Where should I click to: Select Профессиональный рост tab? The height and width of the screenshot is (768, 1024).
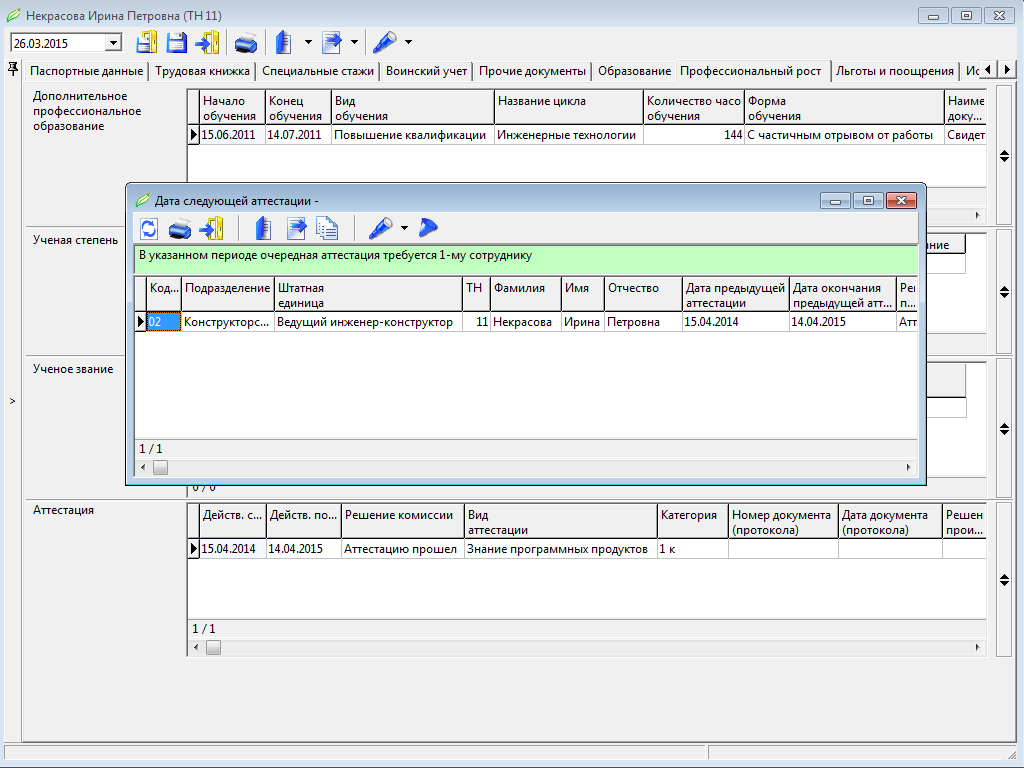click(751, 71)
